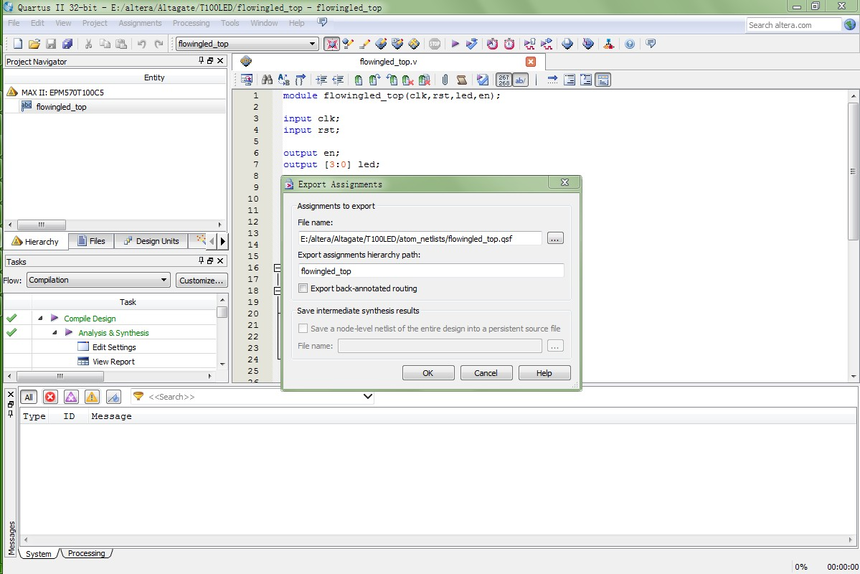The image size is (860, 574).
Task: Collapse the Compile Design task node
Action: click(40, 319)
